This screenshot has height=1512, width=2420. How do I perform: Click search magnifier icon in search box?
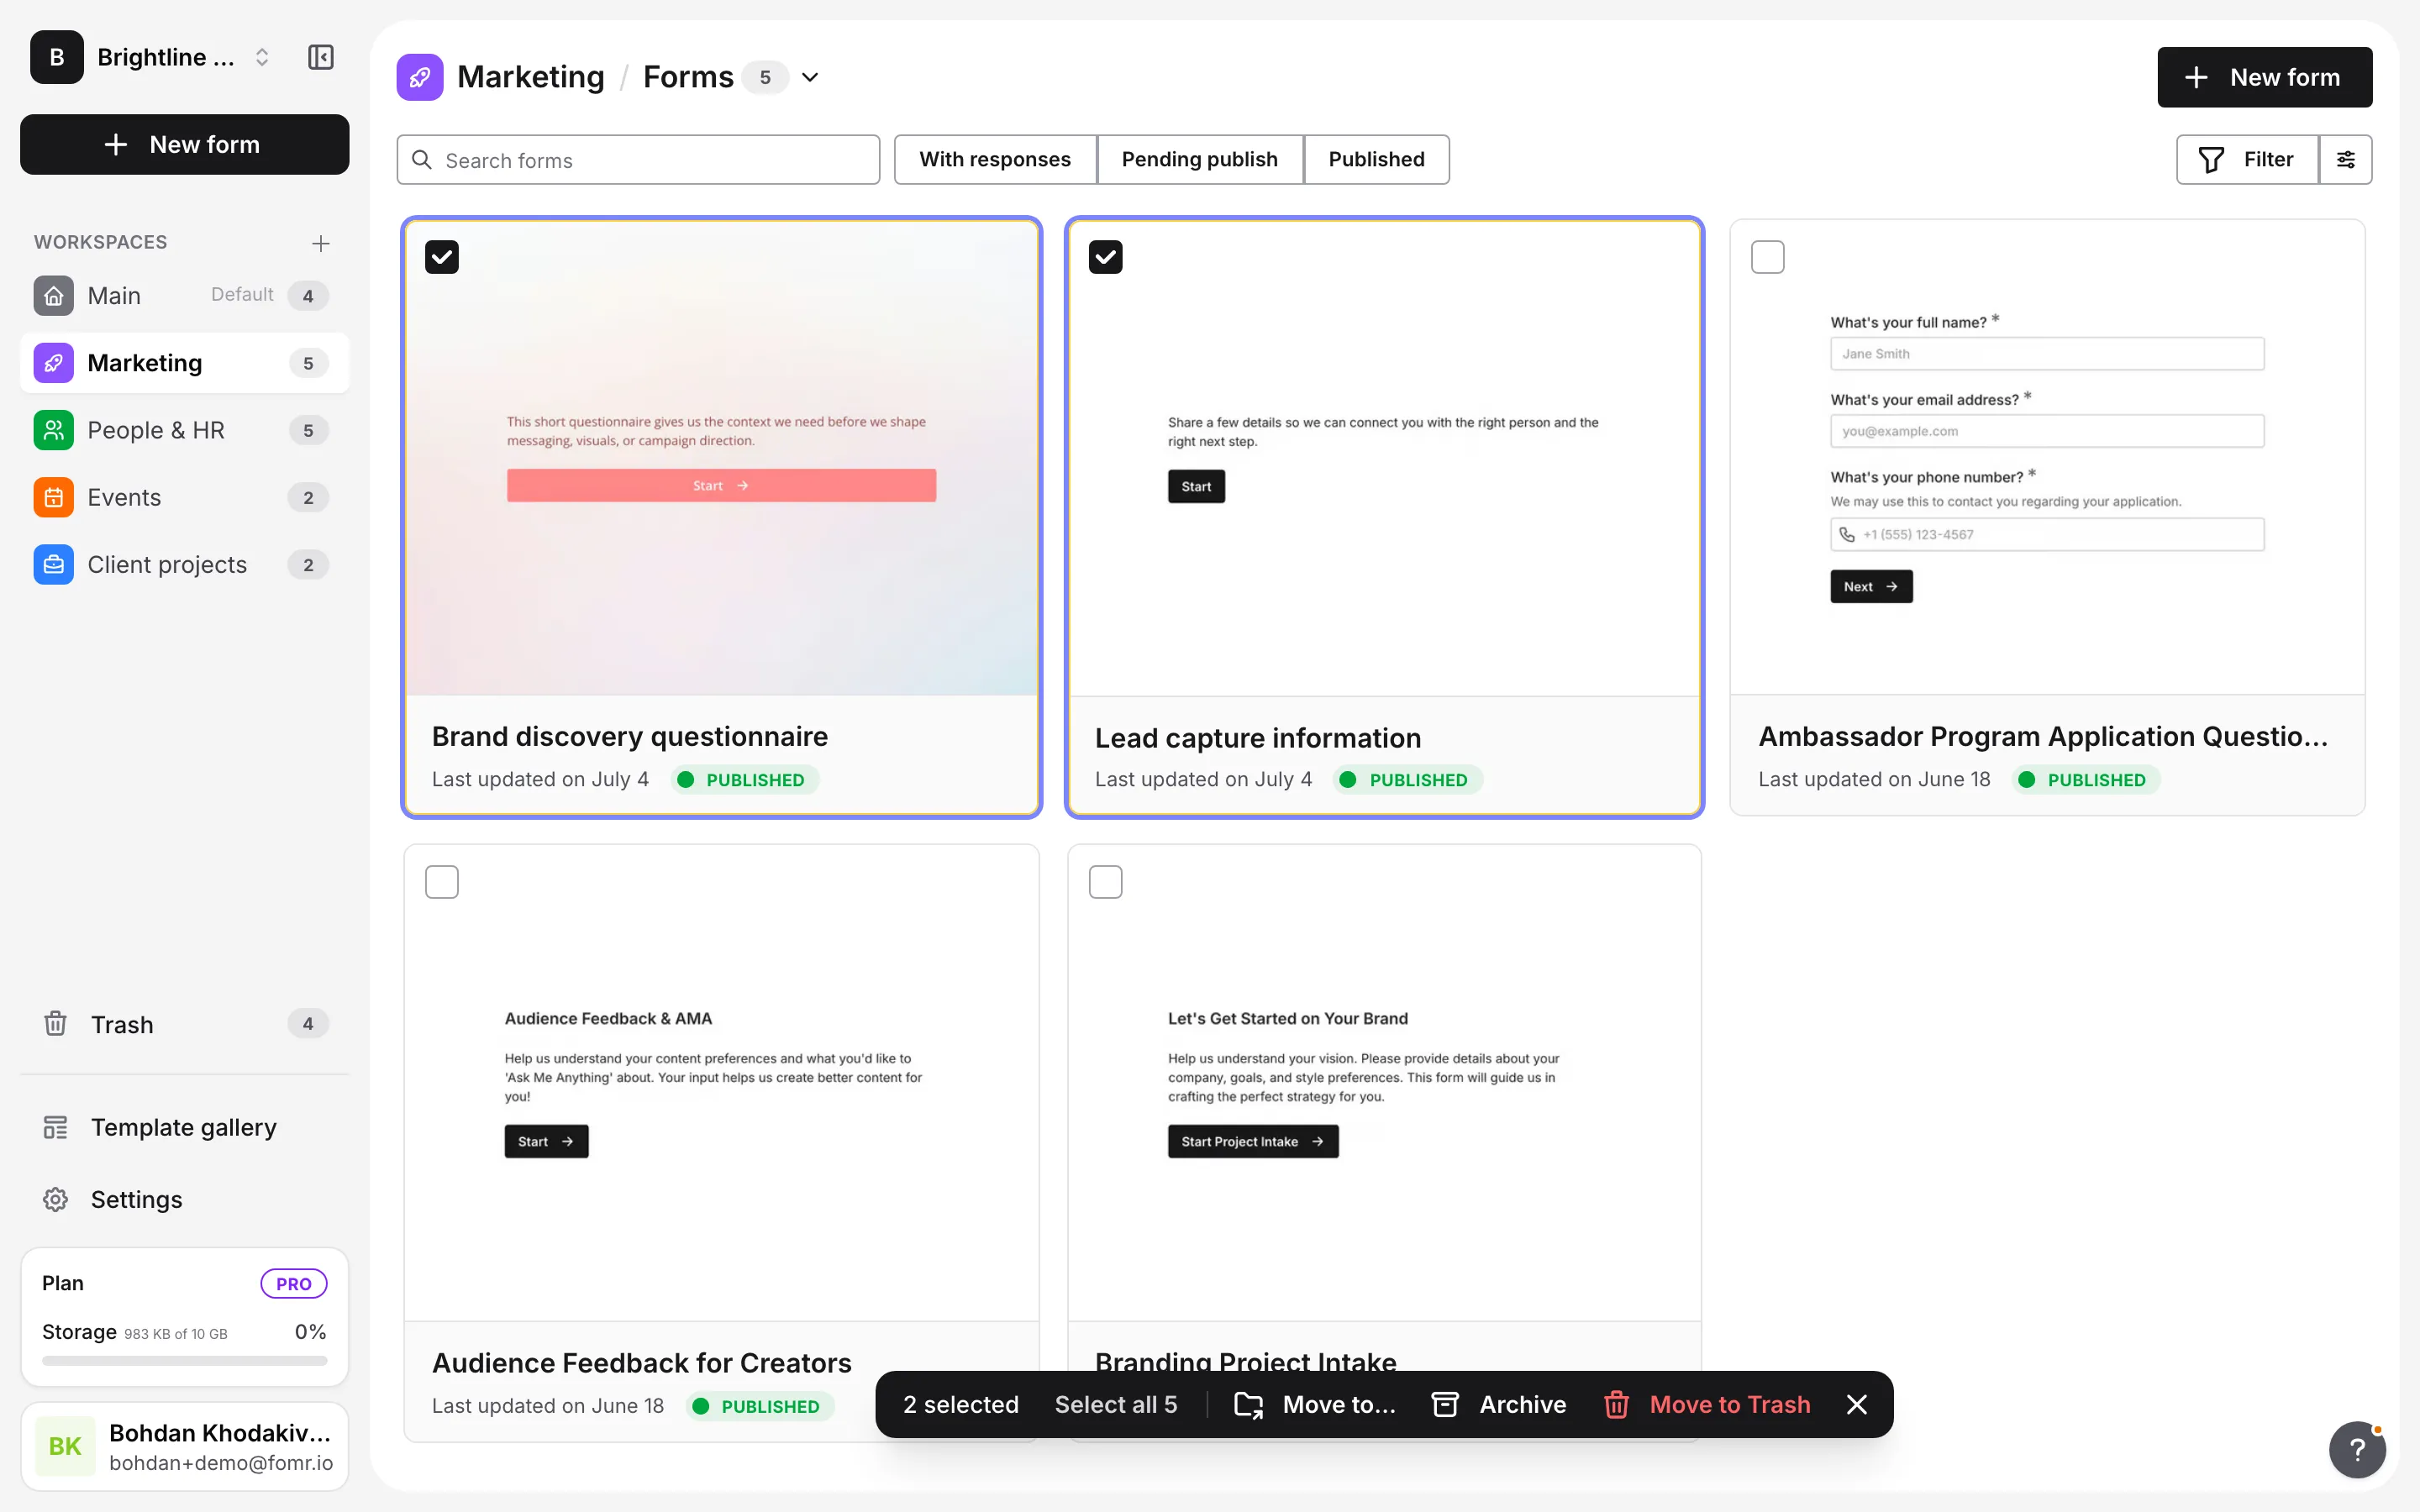pyautogui.click(x=422, y=160)
